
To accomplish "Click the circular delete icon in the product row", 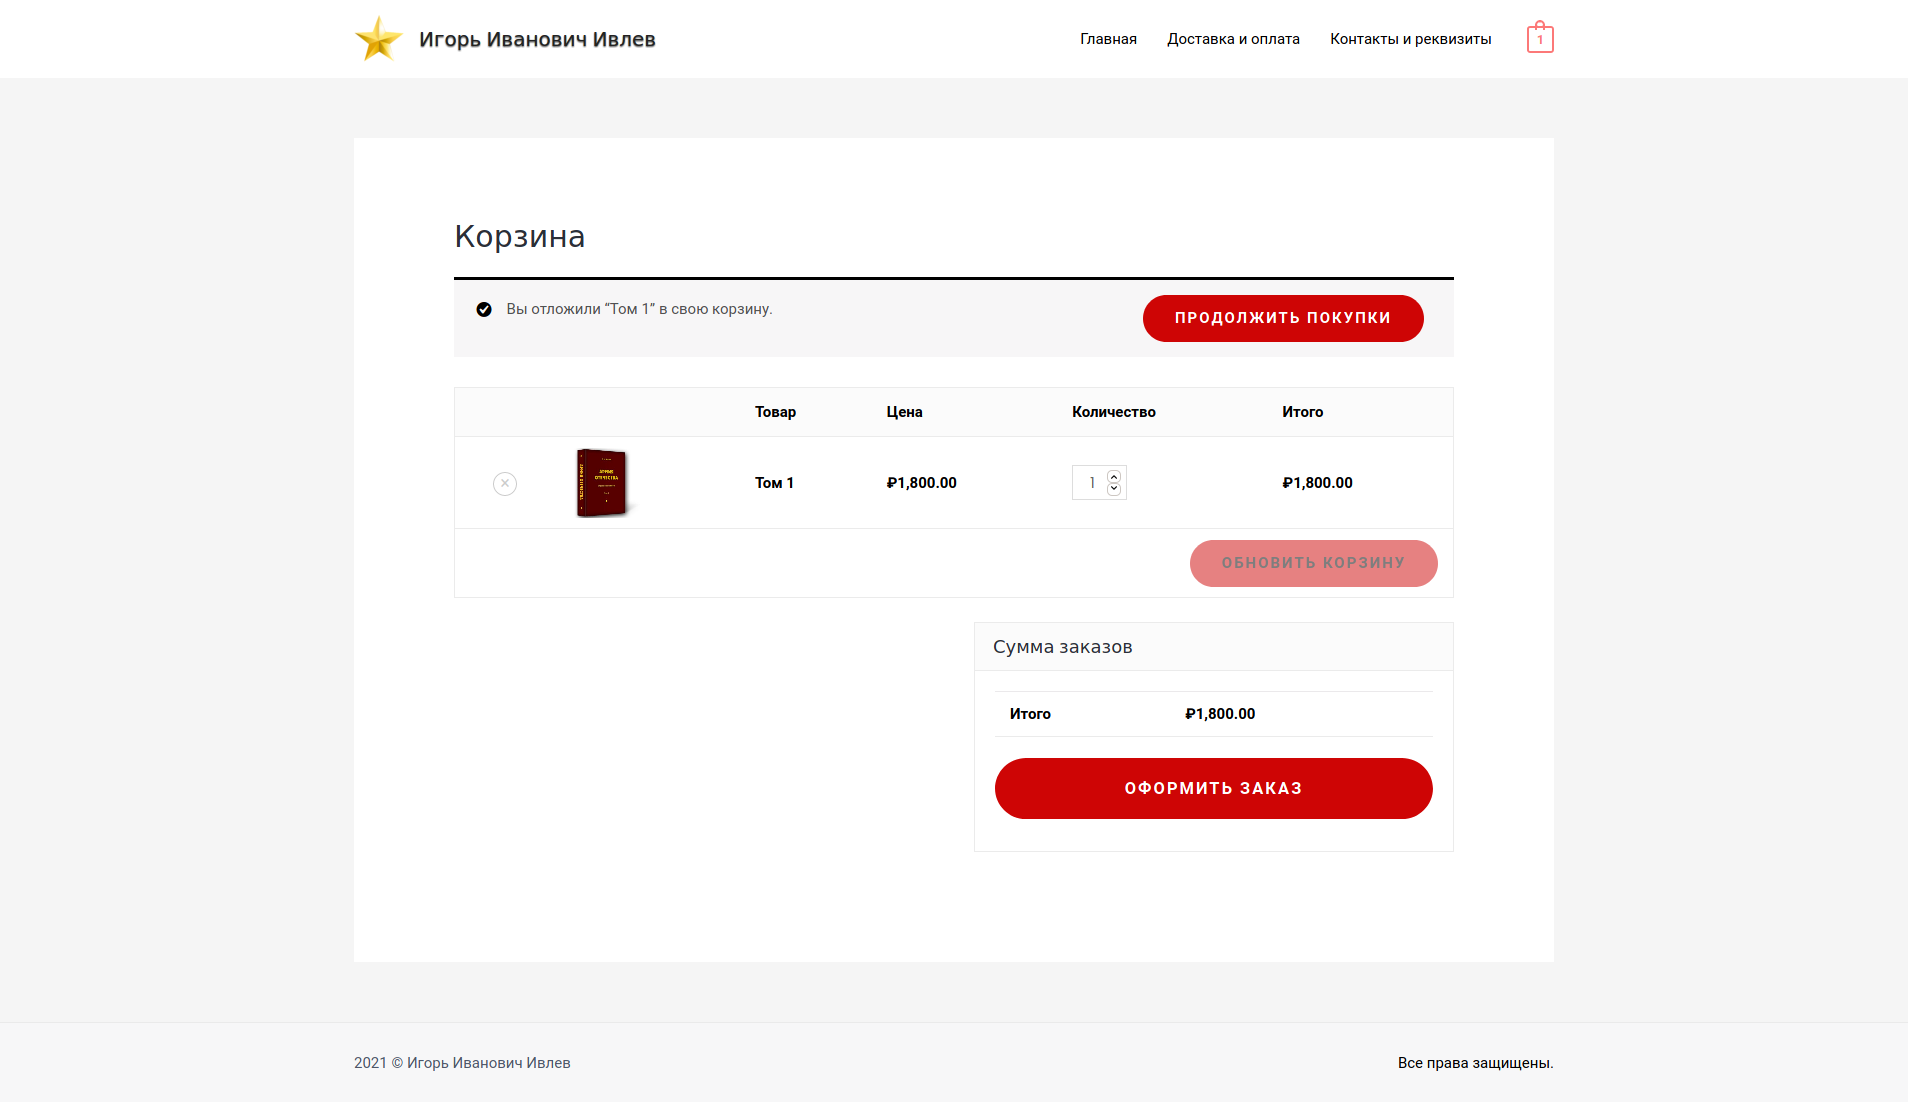I will (505, 483).
